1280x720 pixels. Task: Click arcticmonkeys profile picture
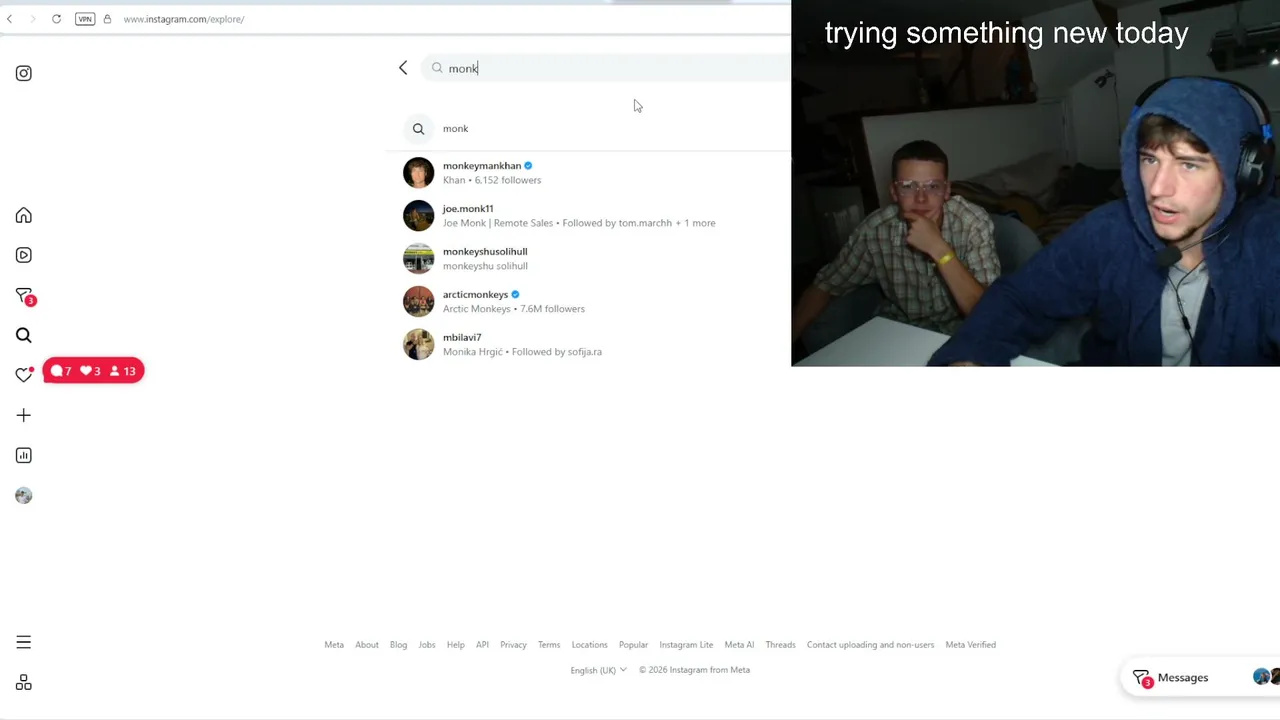click(x=419, y=302)
